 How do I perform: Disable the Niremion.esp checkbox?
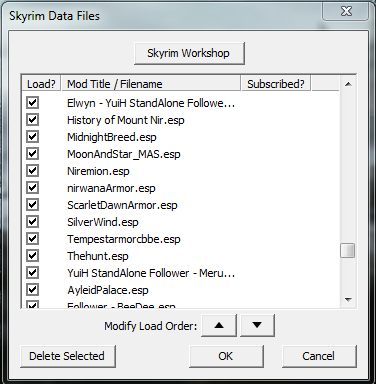[x=33, y=171]
